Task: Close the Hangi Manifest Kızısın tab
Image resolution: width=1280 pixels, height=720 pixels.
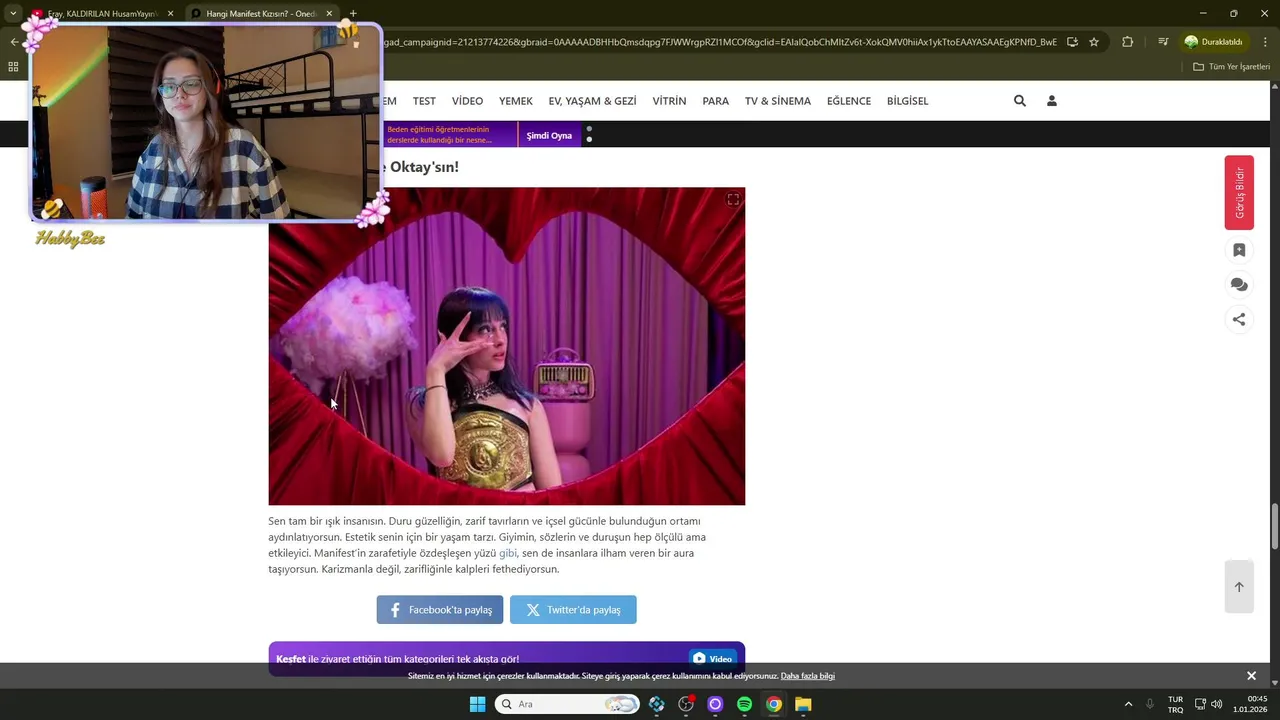Action: click(329, 14)
